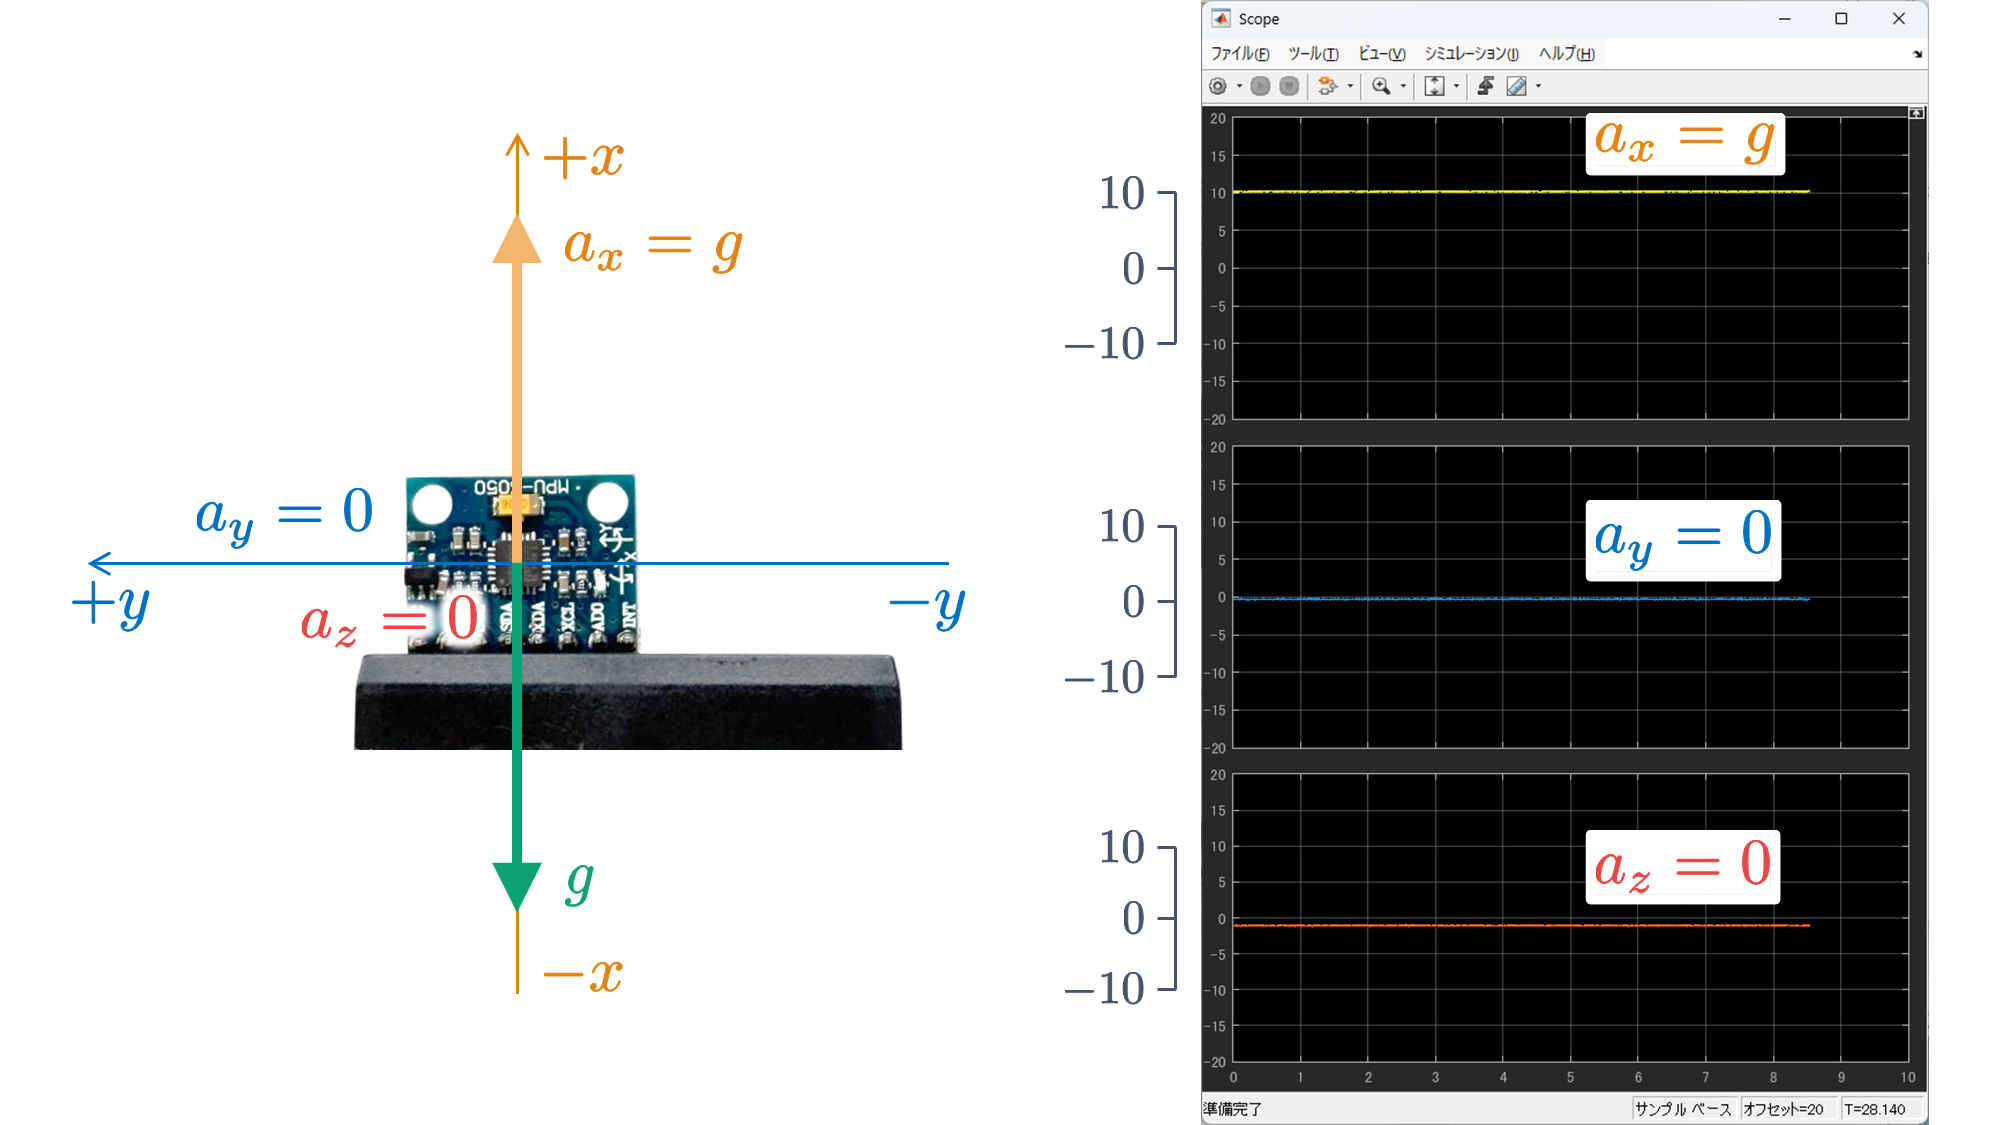Open the cursor measurements ruler tool
Viewport: 2000px width, 1125px height.
(1517, 86)
